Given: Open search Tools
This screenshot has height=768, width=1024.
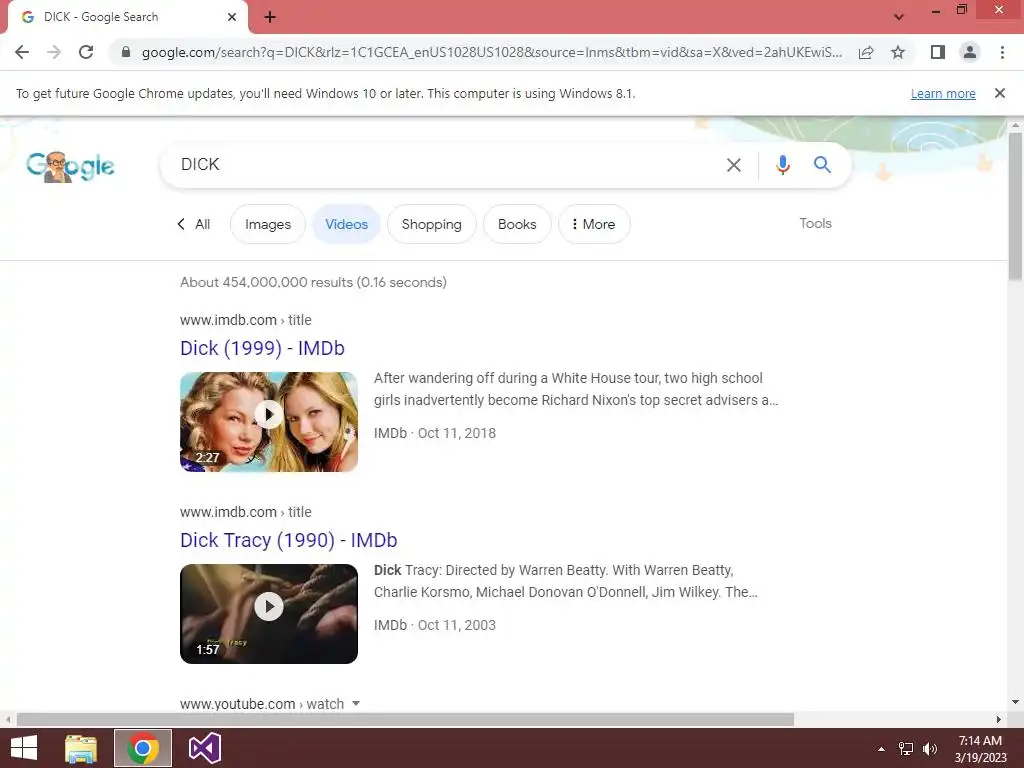Looking at the screenshot, I should (x=816, y=223).
